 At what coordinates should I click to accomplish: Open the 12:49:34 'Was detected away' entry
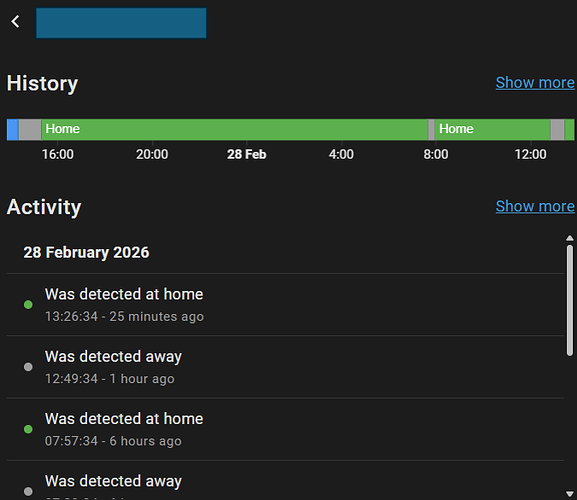click(x=285, y=366)
